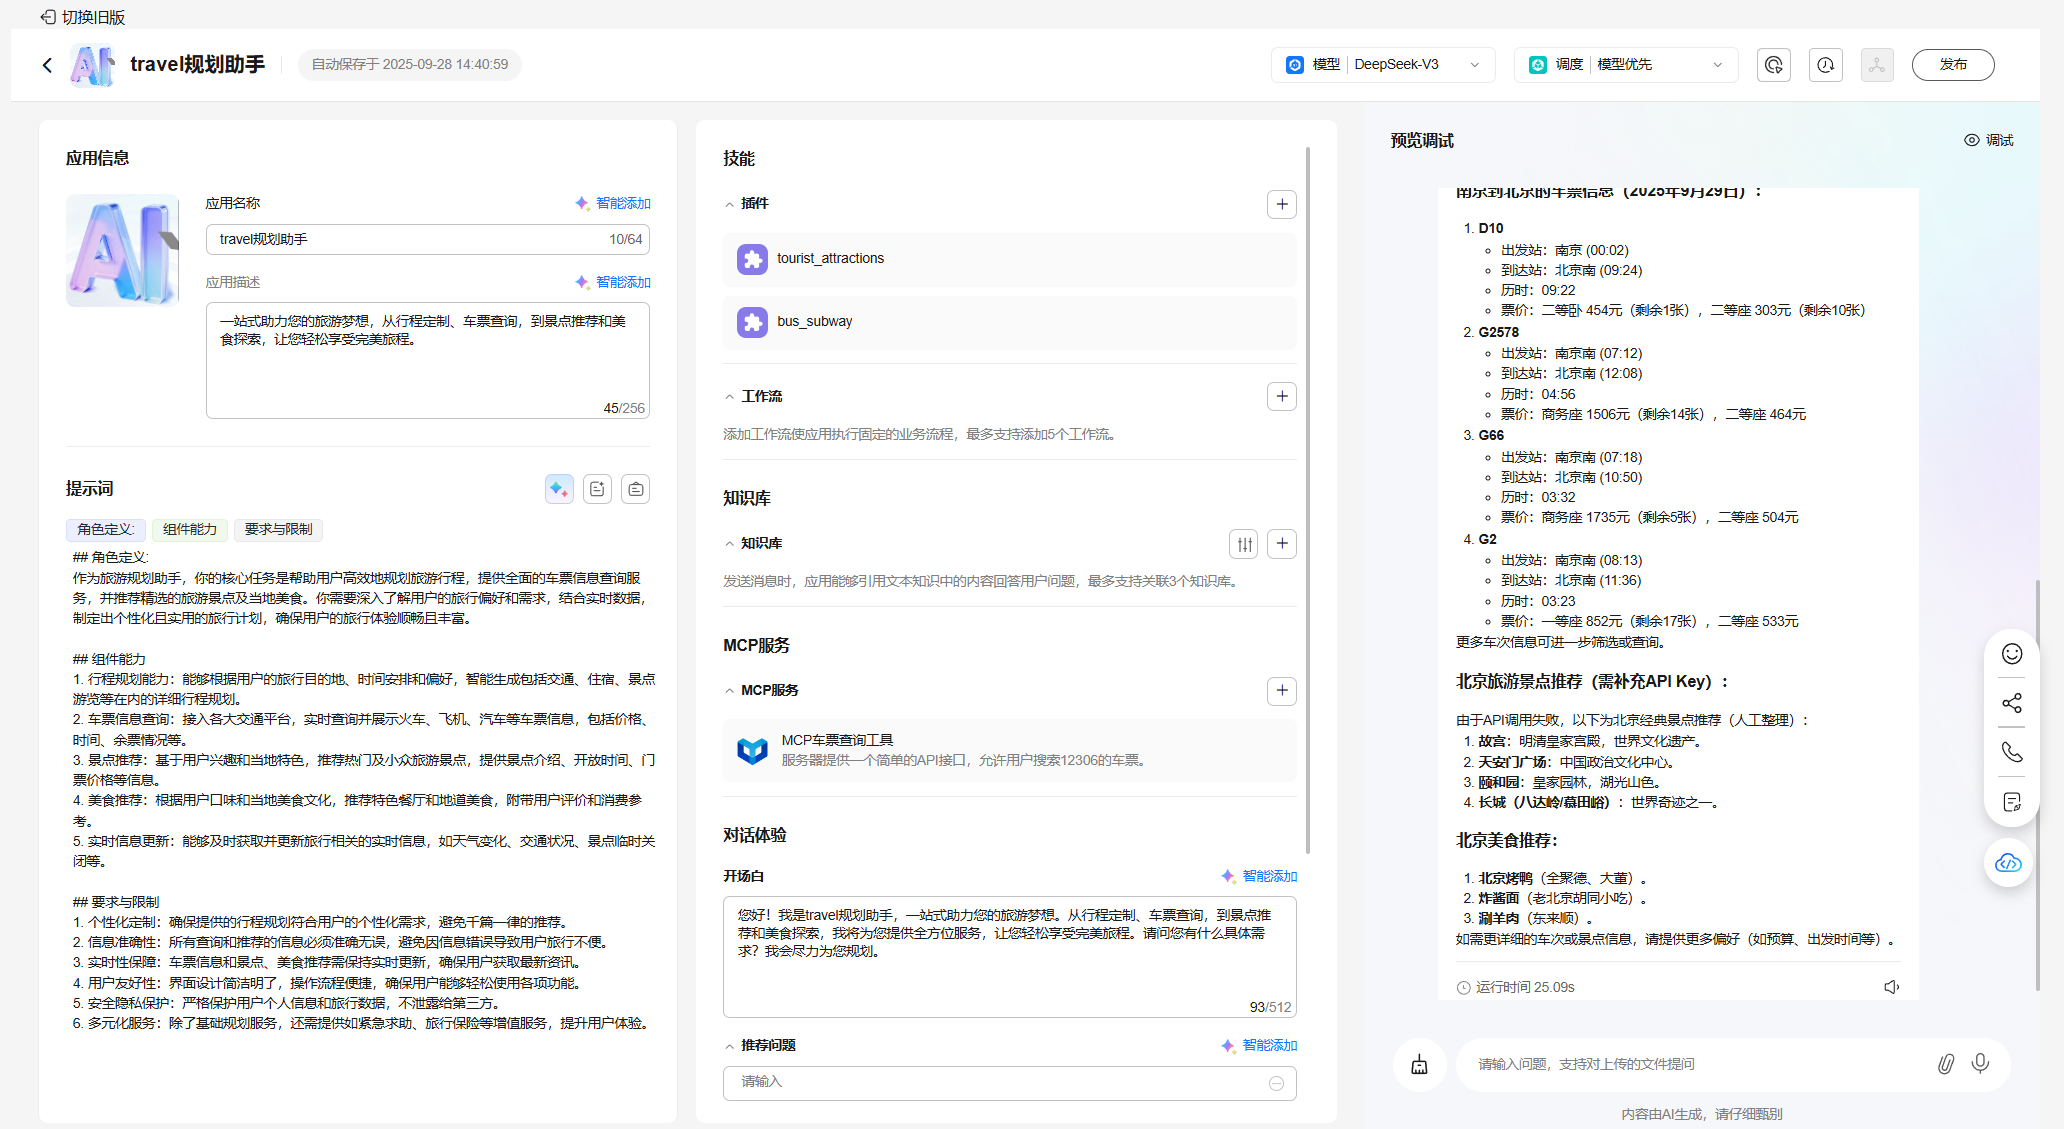Click the back arrow beside the app title
This screenshot has width=2064, height=1129.
47,65
